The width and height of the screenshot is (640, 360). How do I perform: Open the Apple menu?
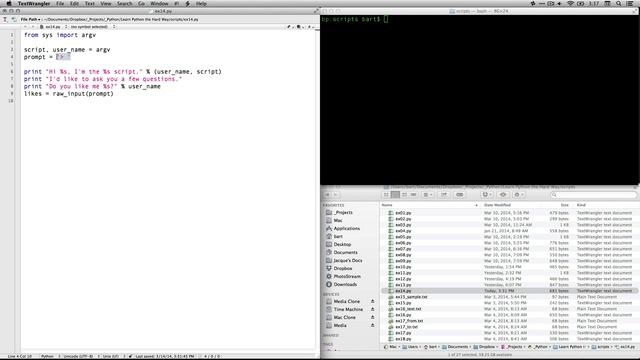click(x=9, y=4)
